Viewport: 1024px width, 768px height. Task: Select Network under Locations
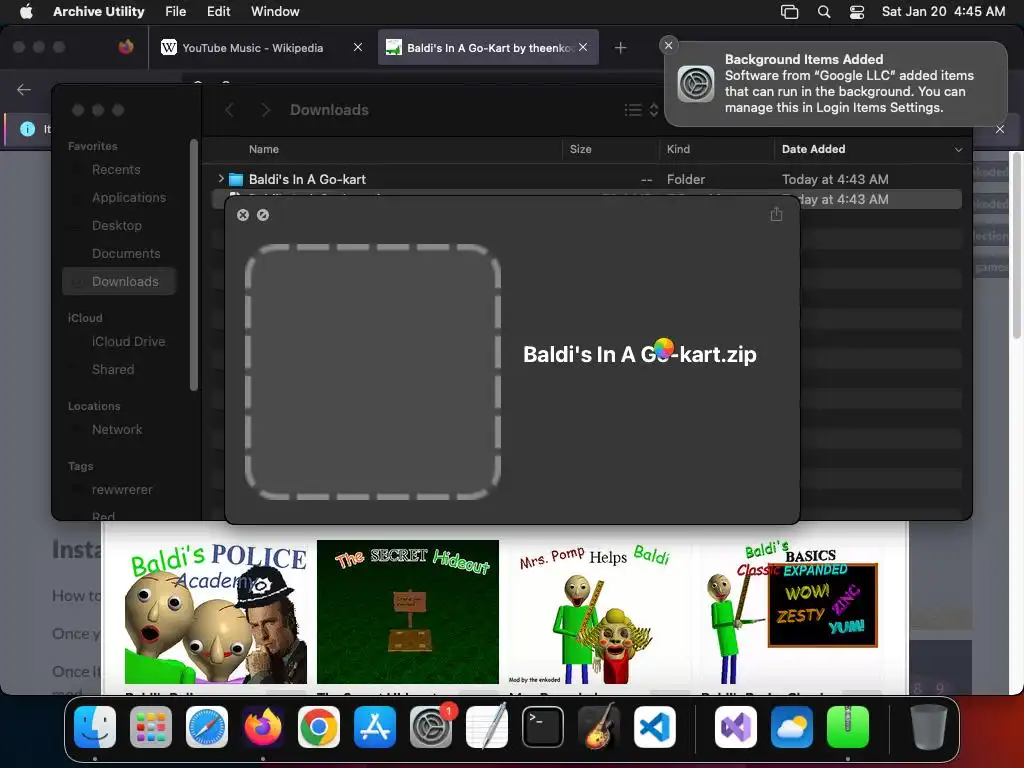[117, 430]
